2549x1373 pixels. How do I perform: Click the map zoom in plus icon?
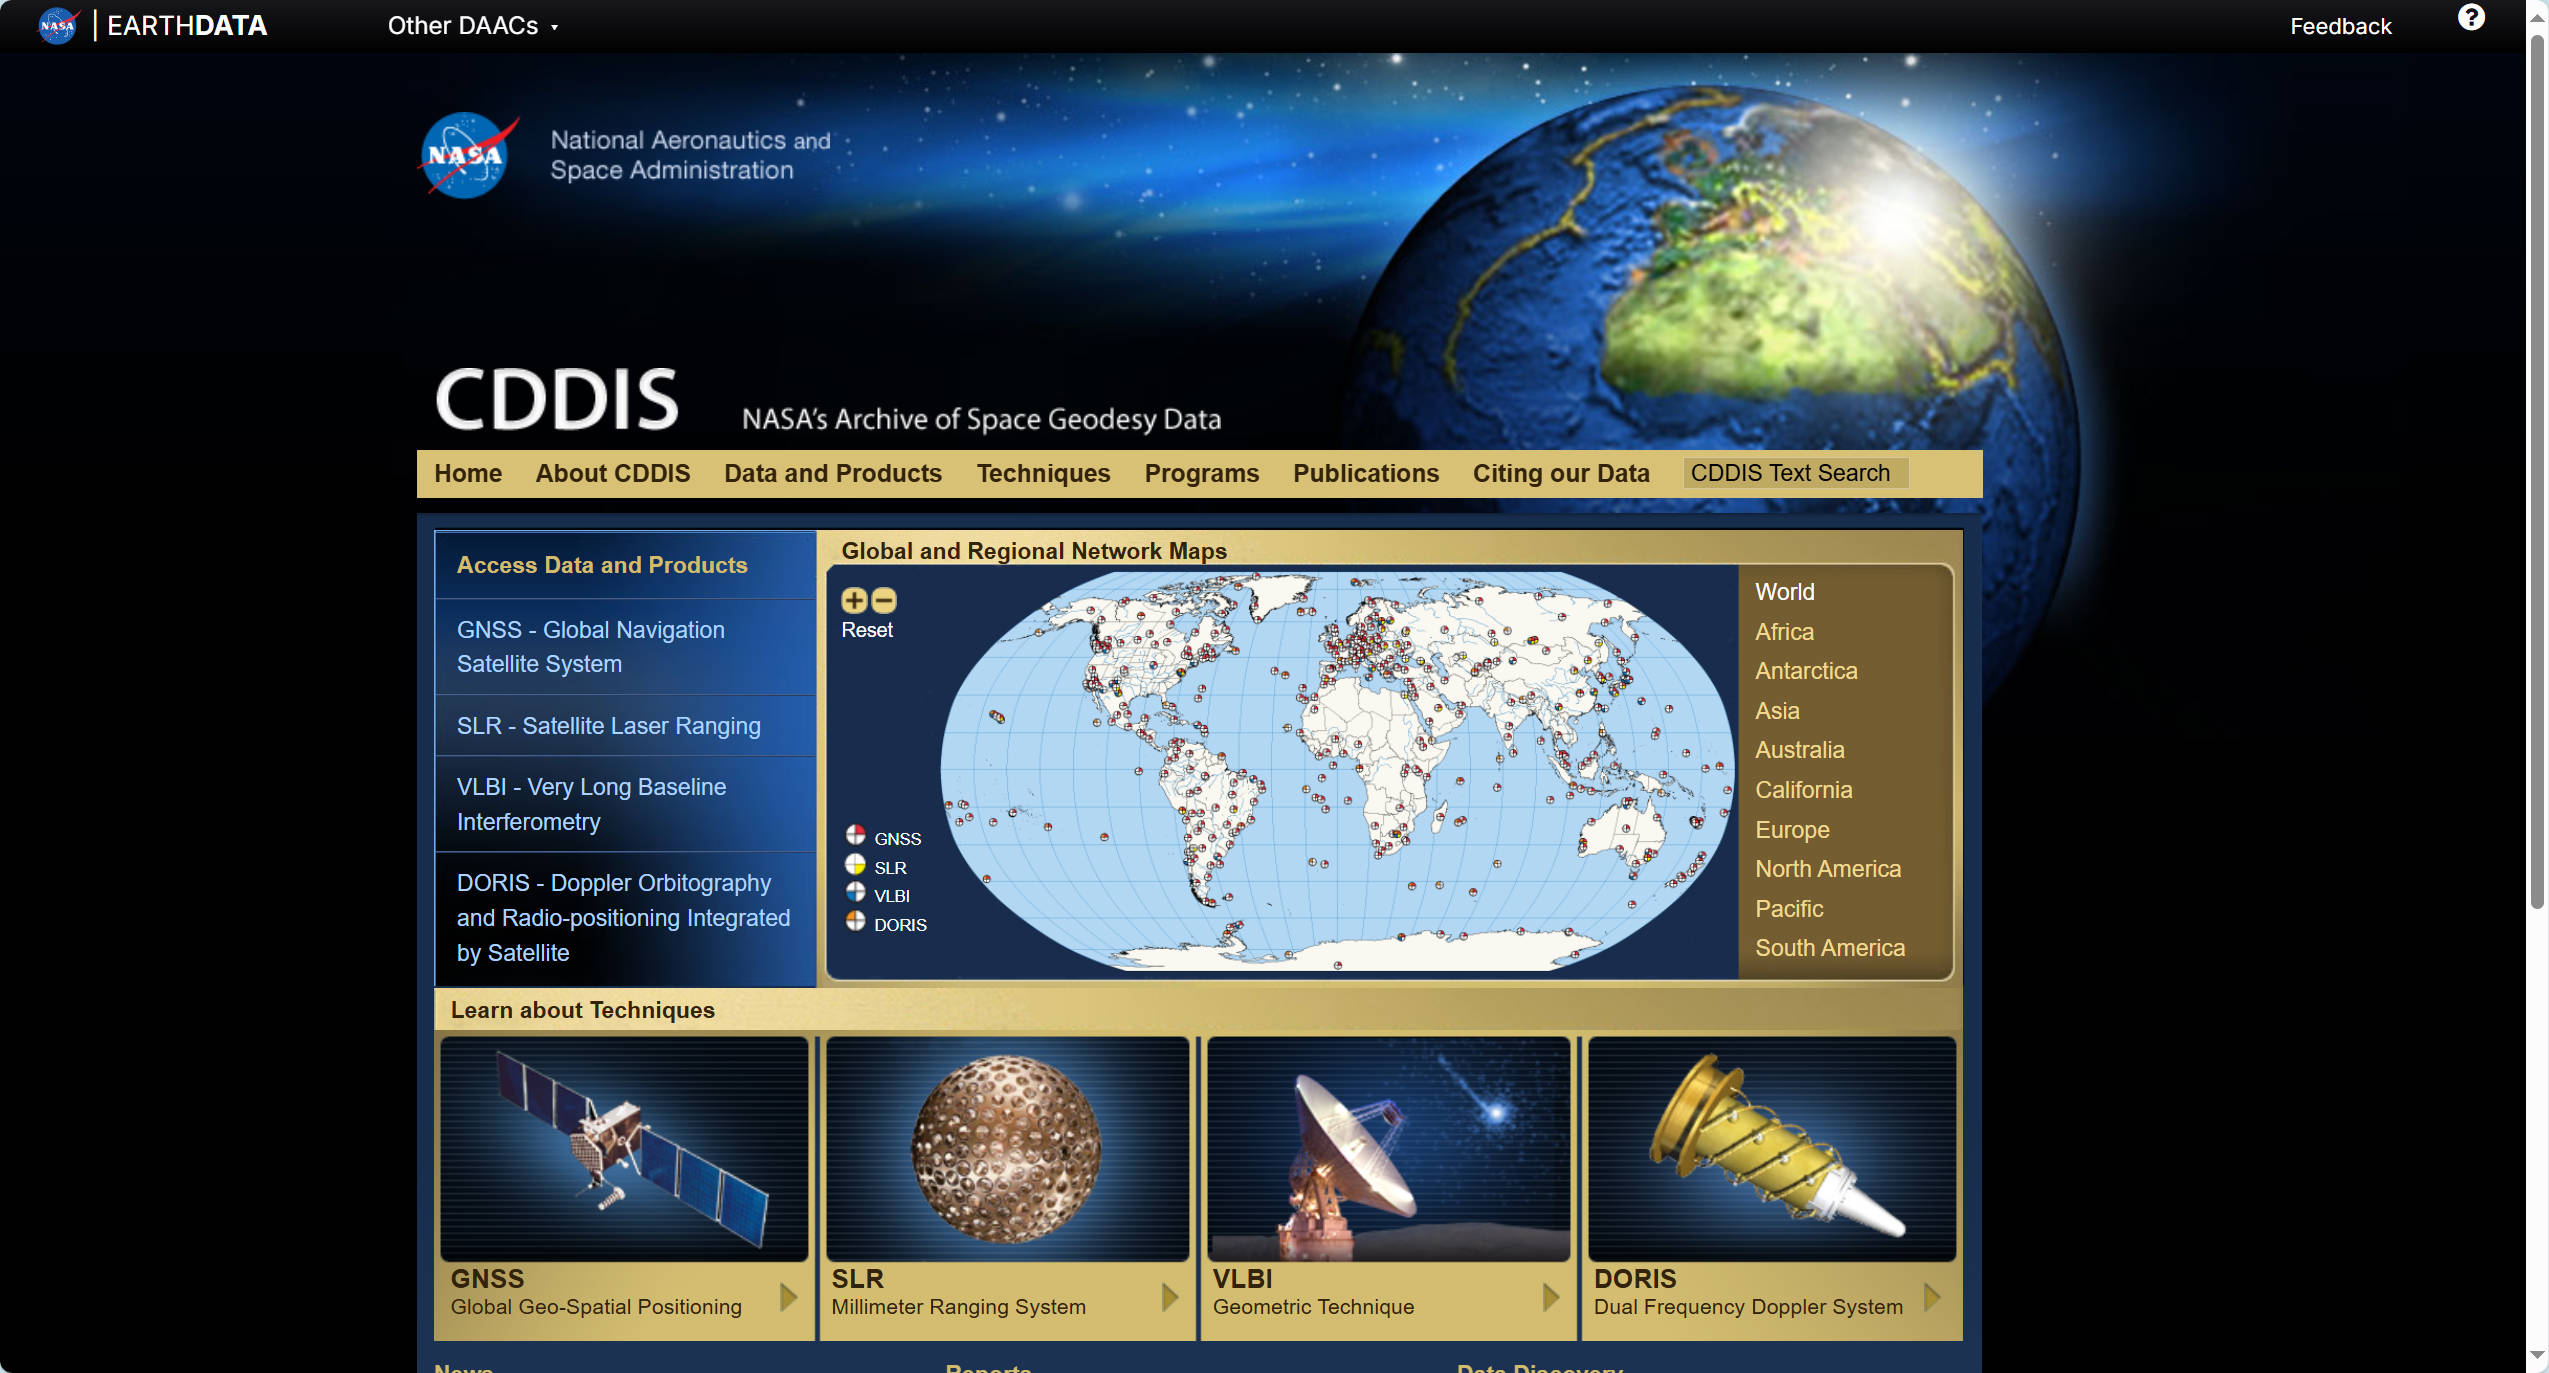coord(853,600)
